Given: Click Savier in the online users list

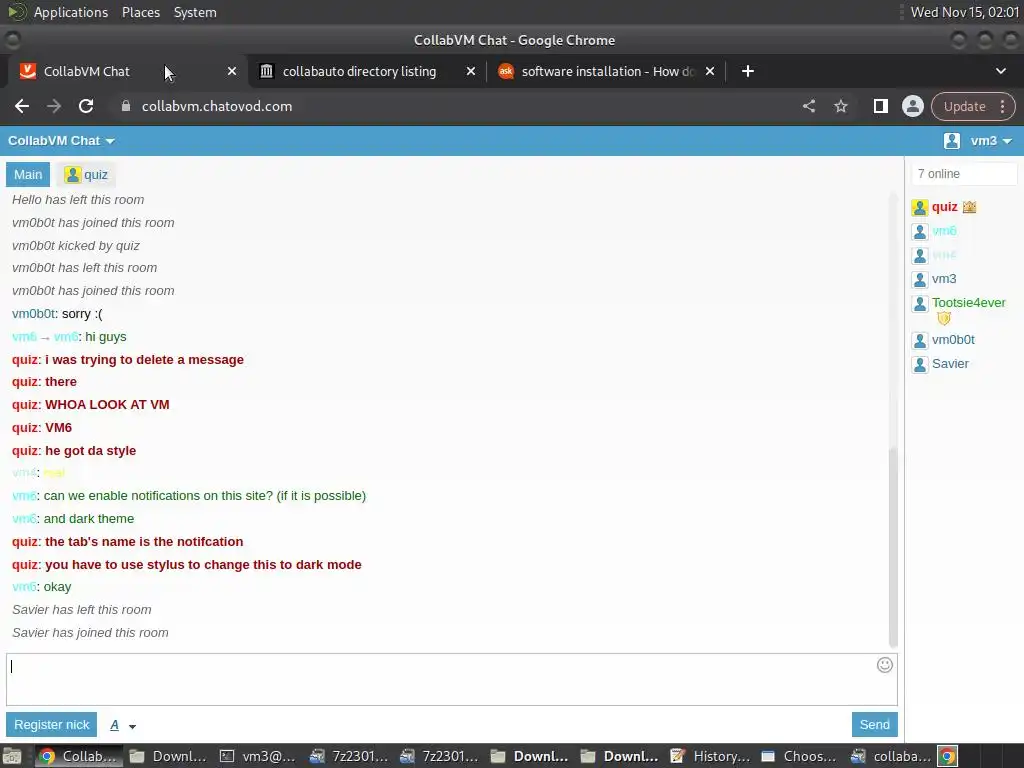Looking at the screenshot, I should pyautogui.click(x=950, y=364).
